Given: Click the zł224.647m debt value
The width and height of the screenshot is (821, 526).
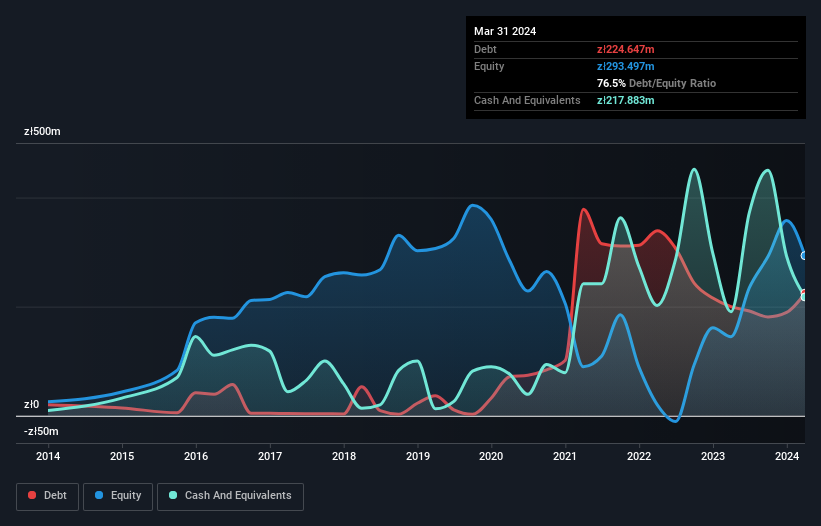Looking at the screenshot, I should pos(626,49).
